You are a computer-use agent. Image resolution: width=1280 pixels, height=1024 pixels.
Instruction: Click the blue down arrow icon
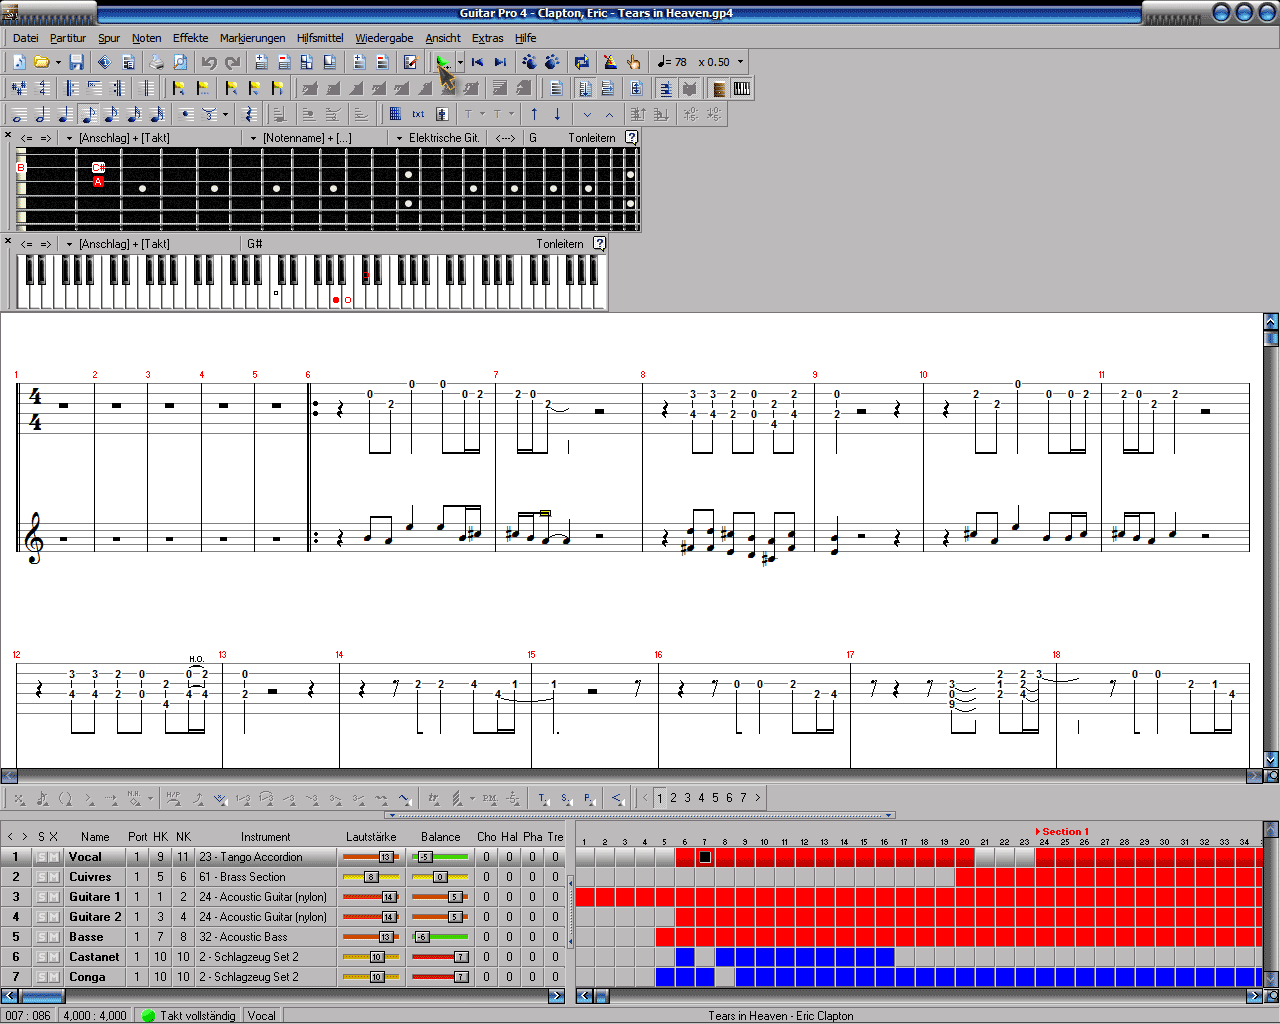(x=557, y=114)
